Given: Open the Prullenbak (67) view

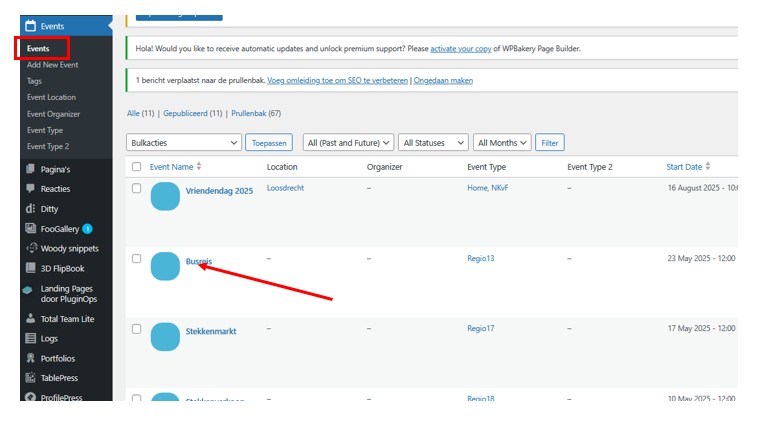Looking at the screenshot, I should (256, 113).
